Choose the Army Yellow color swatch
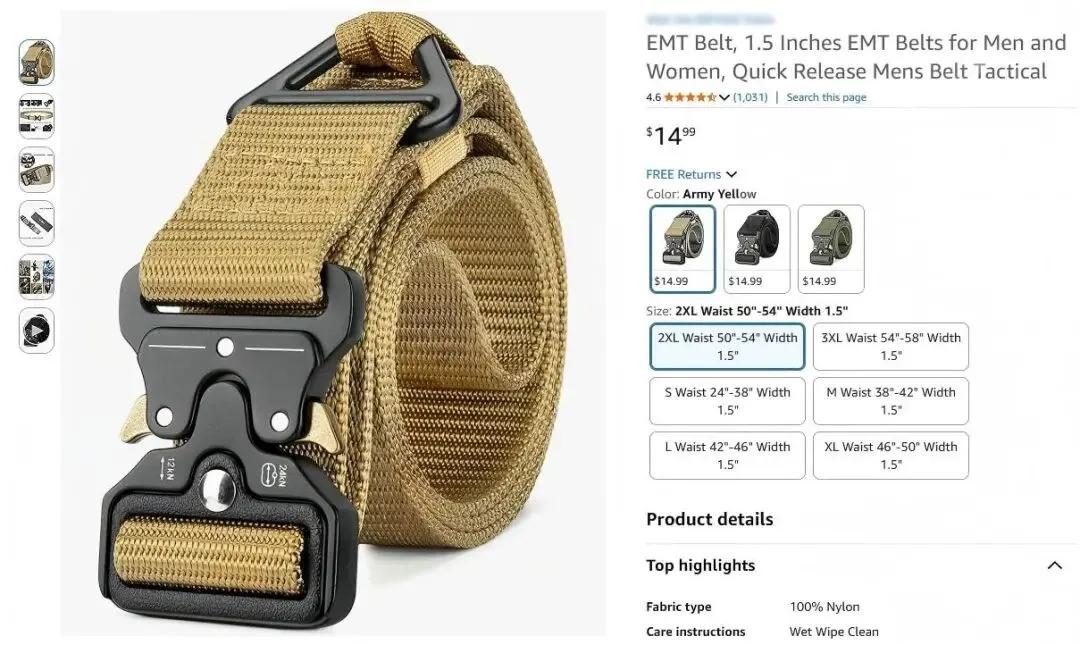This screenshot has height=645, width=1080. click(x=683, y=249)
